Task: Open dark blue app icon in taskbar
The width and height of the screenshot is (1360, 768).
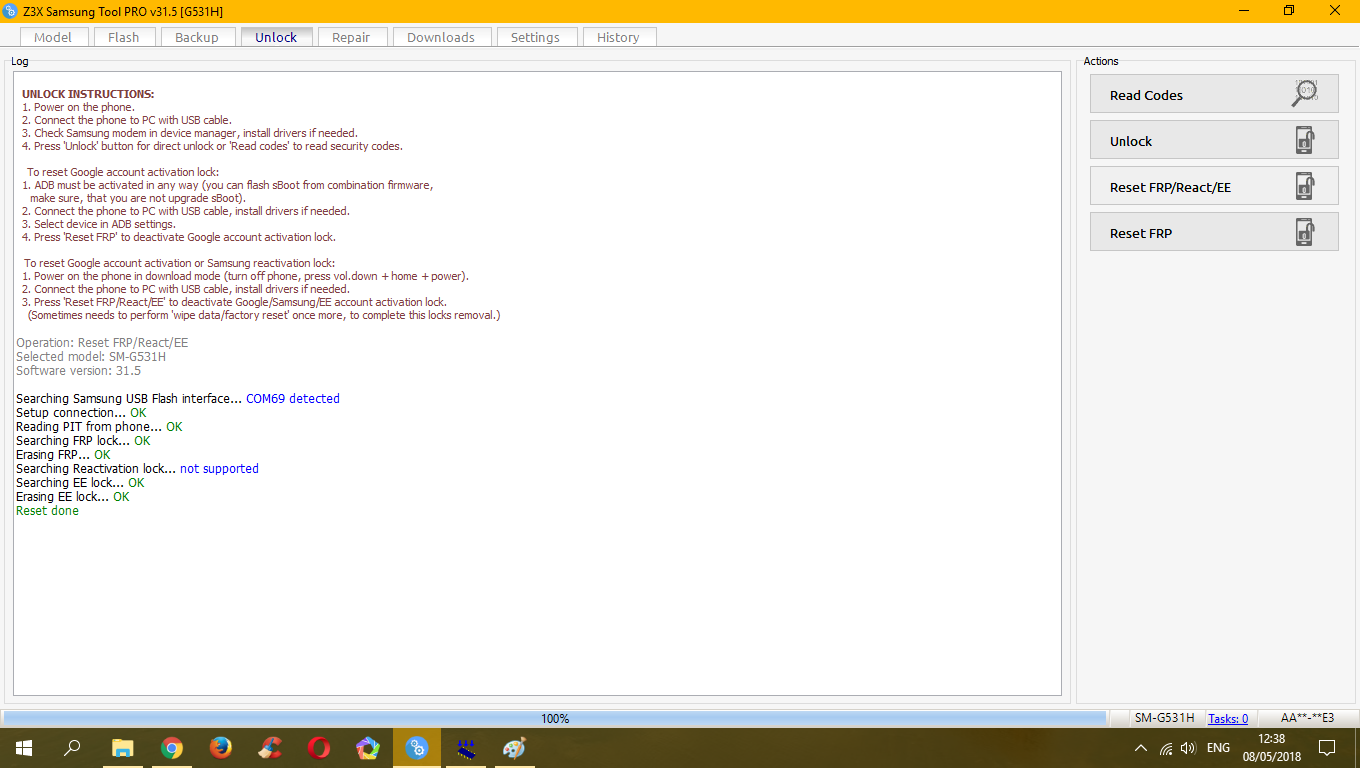Action: click(x=466, y=747)
